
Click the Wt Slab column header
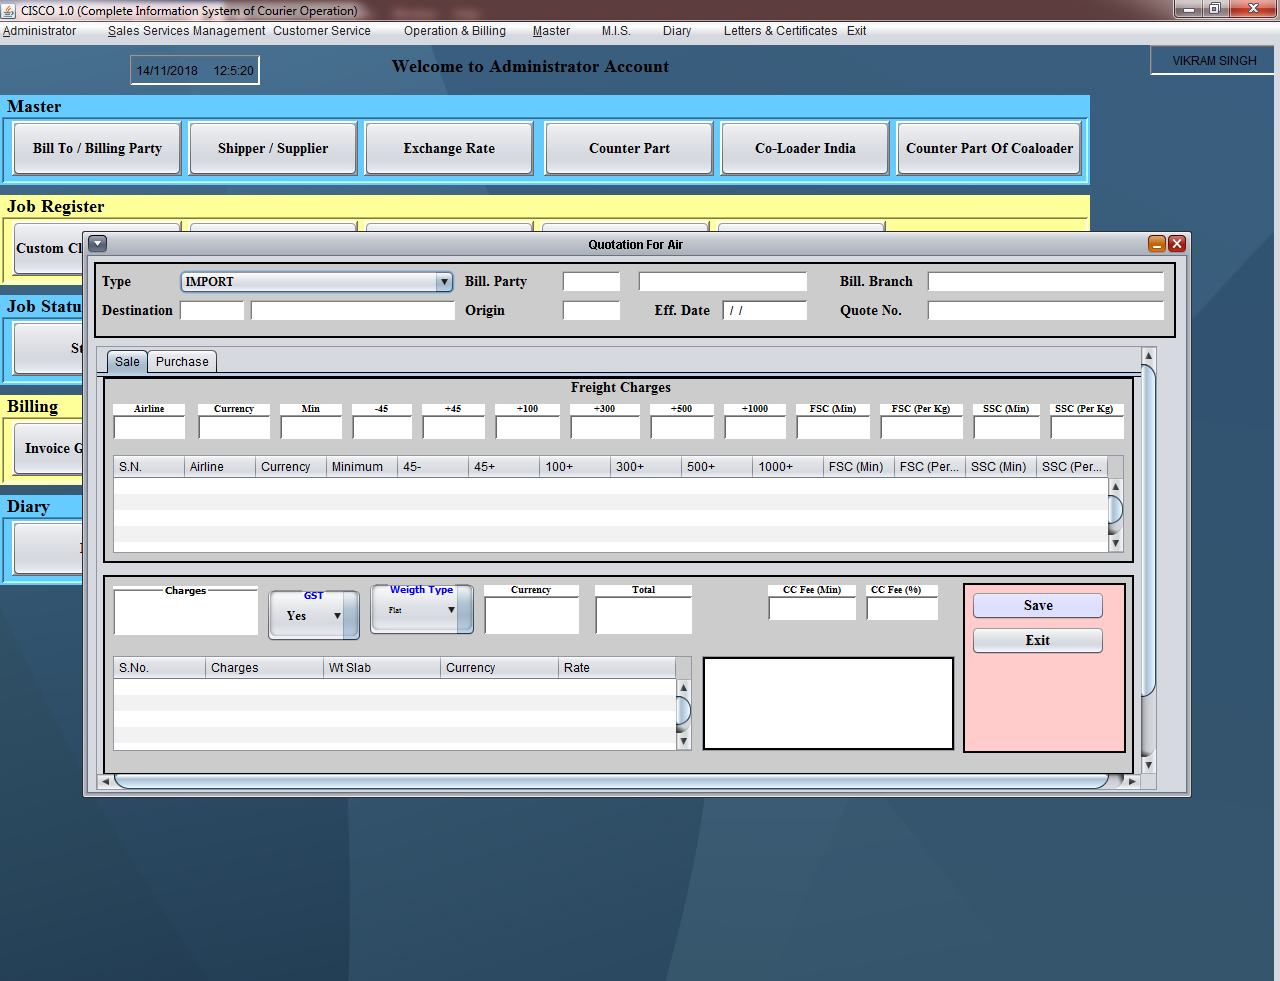coord(382,668)
